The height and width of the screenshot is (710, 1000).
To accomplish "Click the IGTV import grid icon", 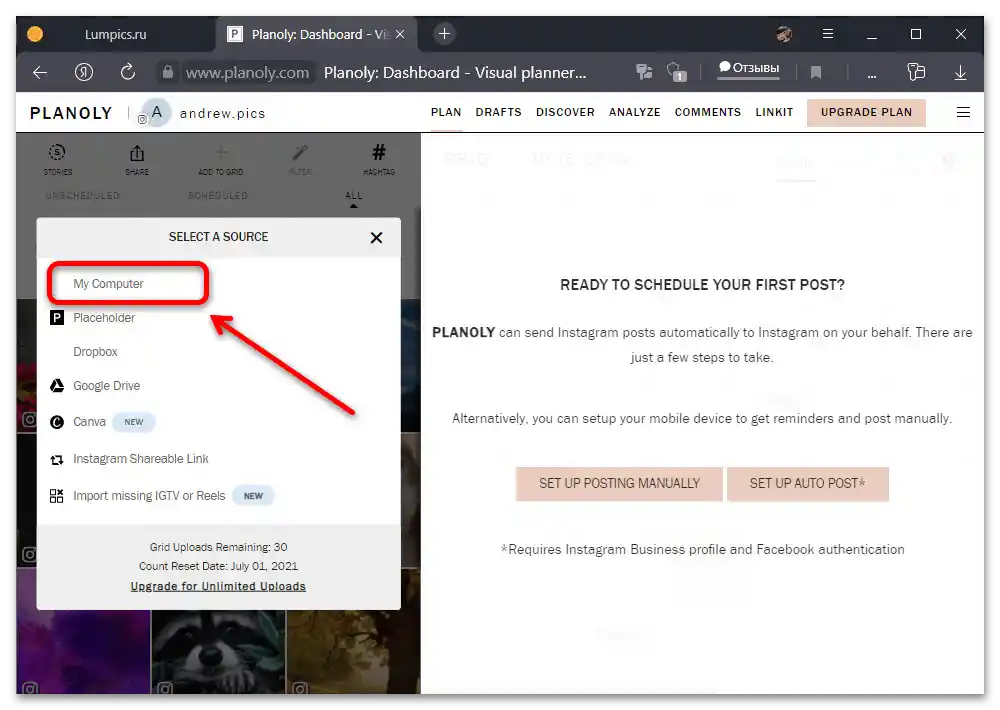I will 57,496.
